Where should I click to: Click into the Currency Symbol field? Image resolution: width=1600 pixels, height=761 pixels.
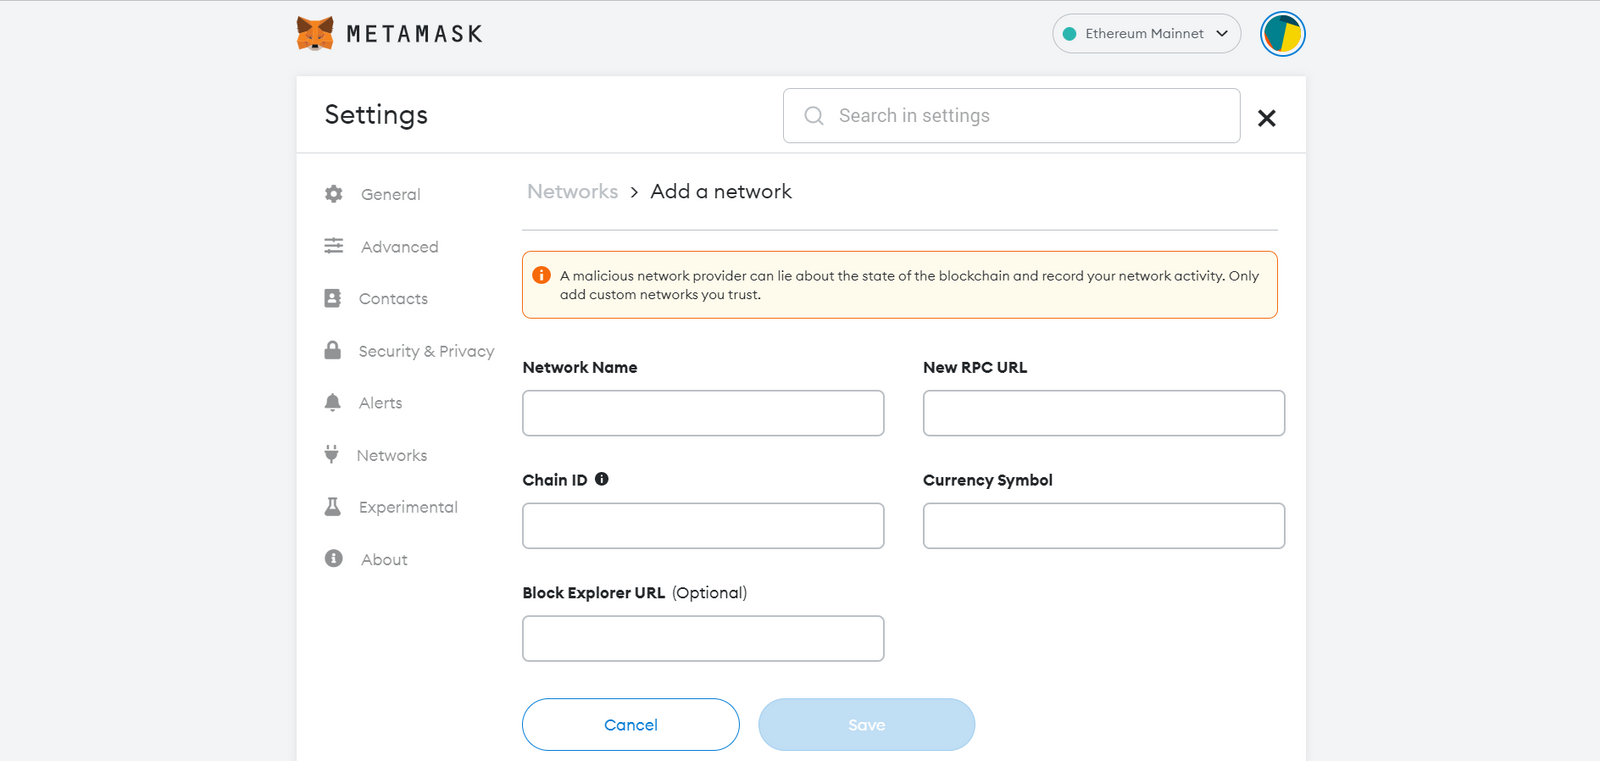click(x=1104, y=526)
